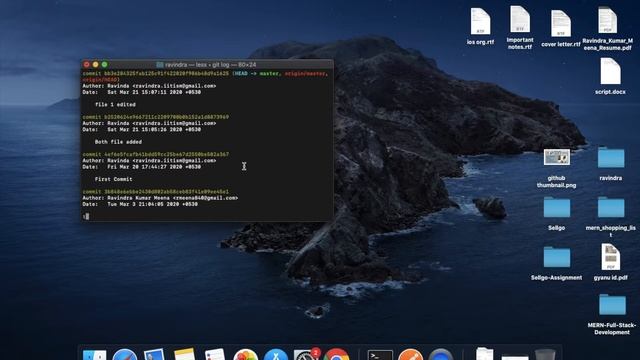
Task: Select the github thumbnail.png image
Action: (557, 157)
